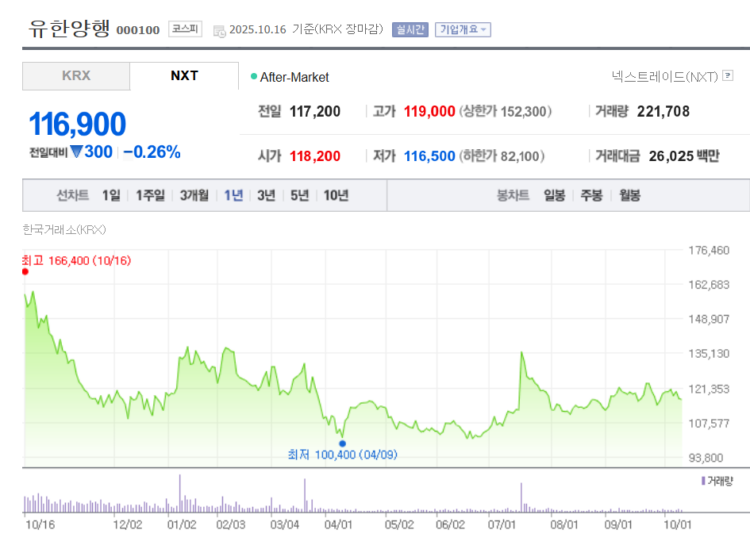
Task: Open the 기업개요 dropdown
Action: pos(462,30)
